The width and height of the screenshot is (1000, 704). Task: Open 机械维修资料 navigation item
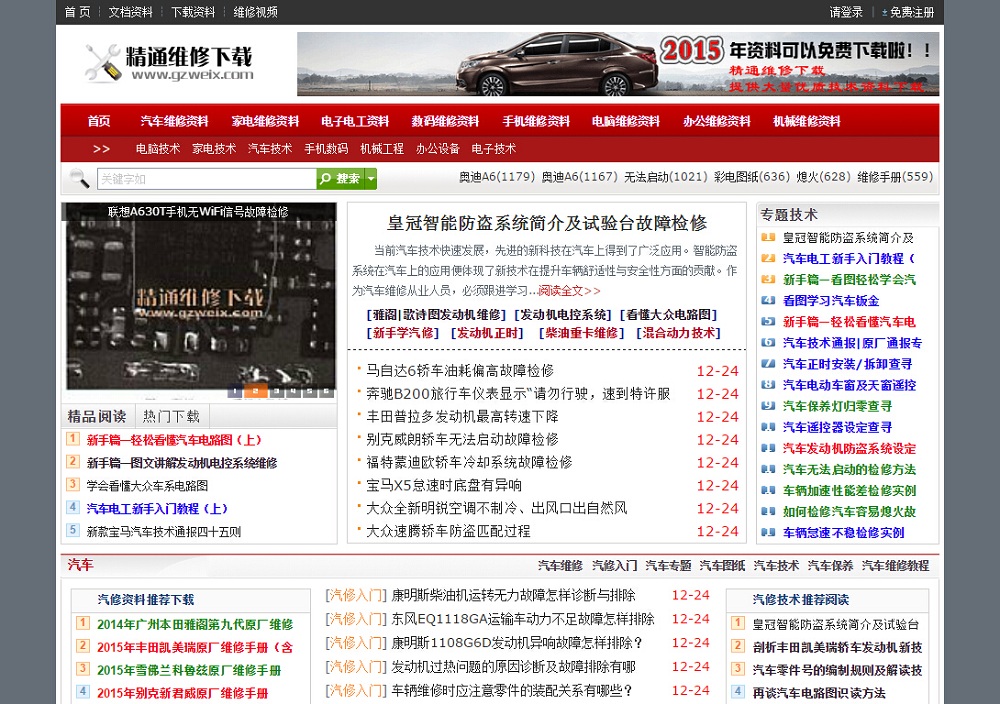[x=807, y=121]
